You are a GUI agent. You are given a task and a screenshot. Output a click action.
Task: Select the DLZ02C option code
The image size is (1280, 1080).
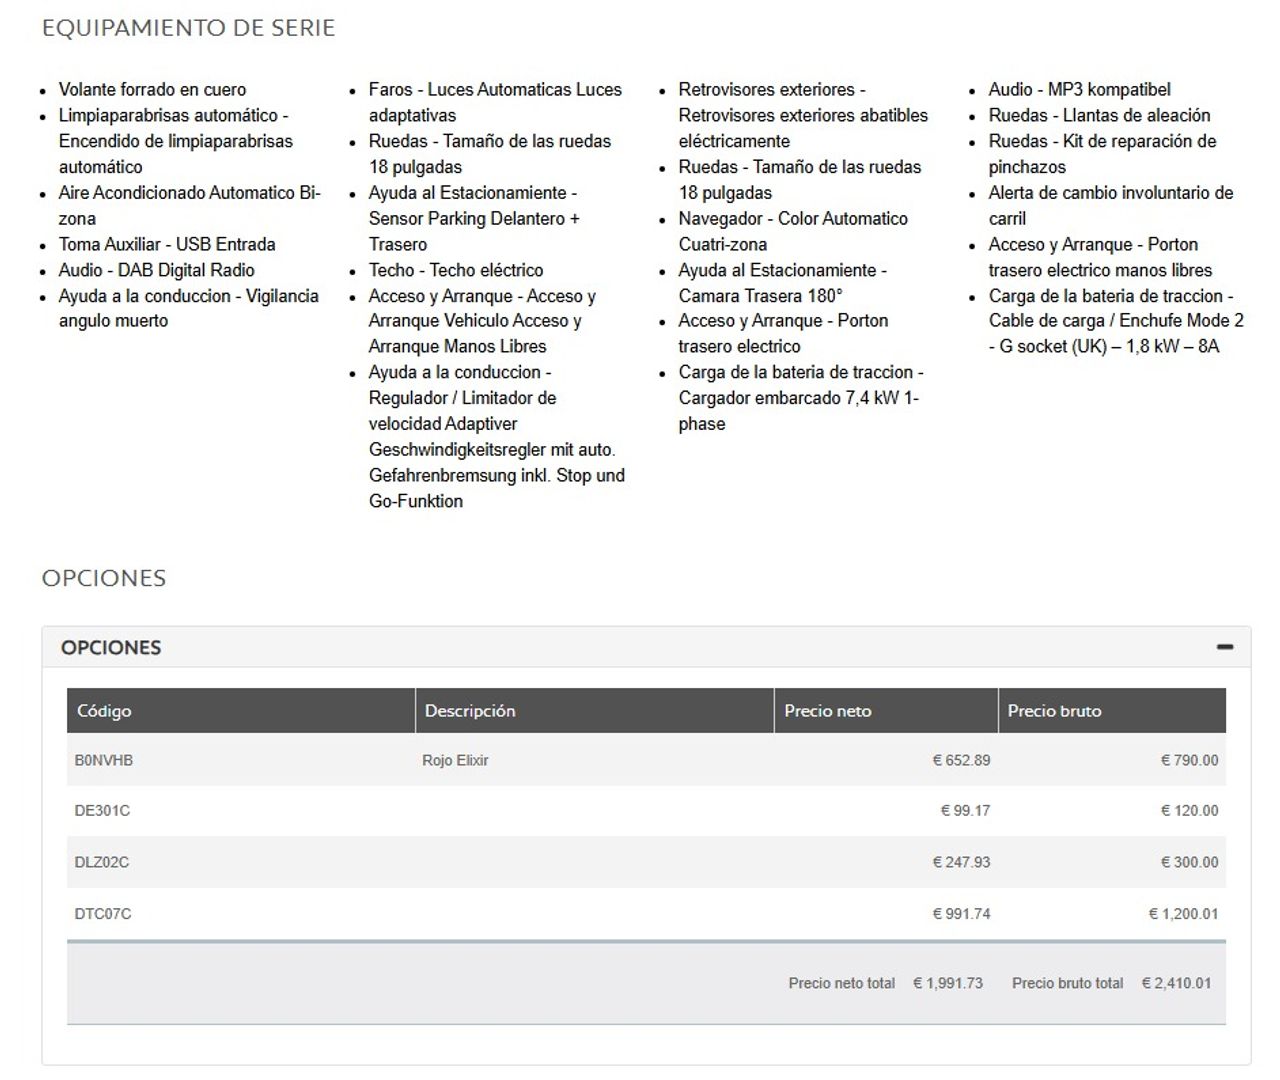[x=102, y=862]
